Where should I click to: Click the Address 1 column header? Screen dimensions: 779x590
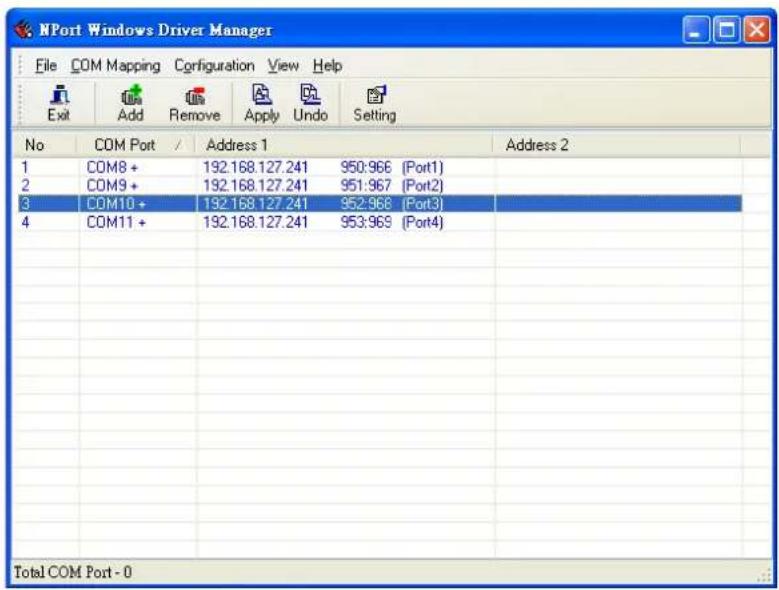coord(344,145)
